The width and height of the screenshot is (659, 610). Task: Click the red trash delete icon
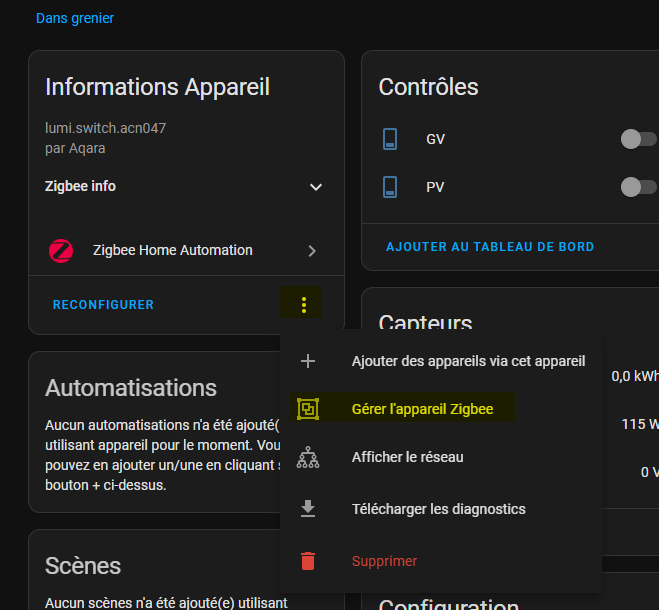308,561
